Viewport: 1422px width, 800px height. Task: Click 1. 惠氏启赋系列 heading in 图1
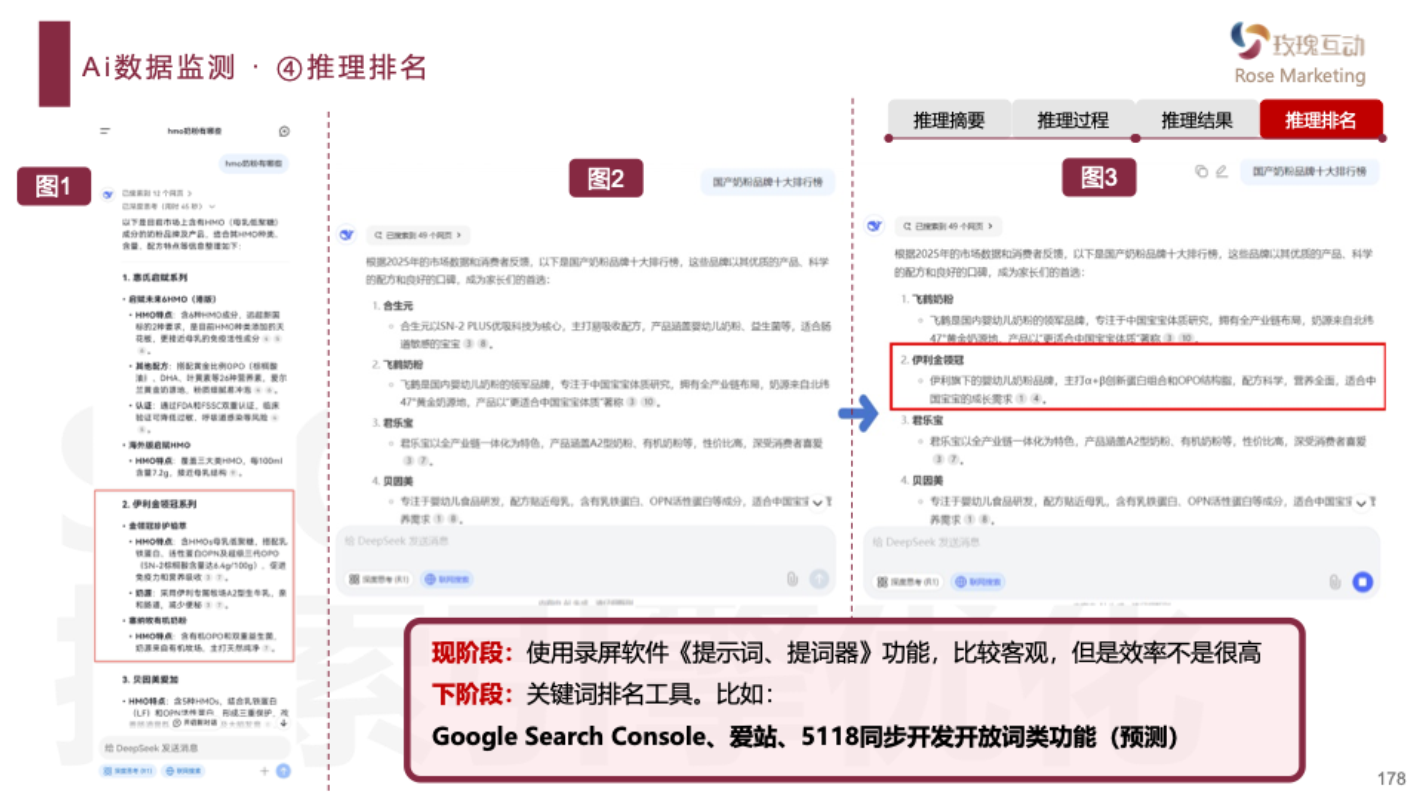(x=154, y=278)
